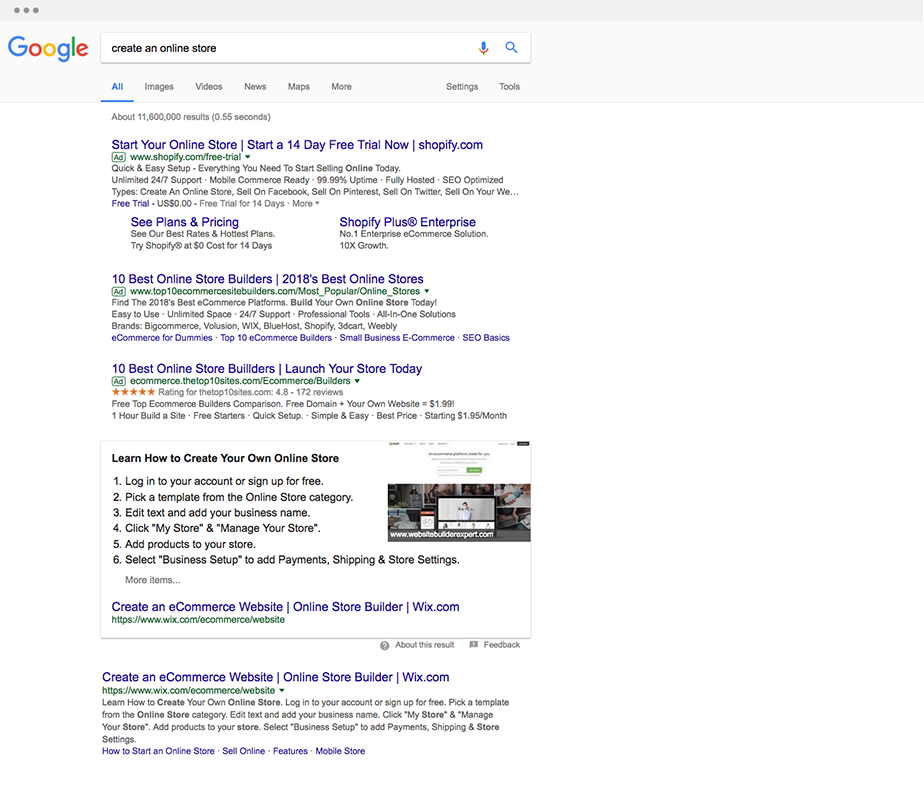Click 'Brands: Bigcommerce, Volusion, WIX' text line

(x=254, y=326)
